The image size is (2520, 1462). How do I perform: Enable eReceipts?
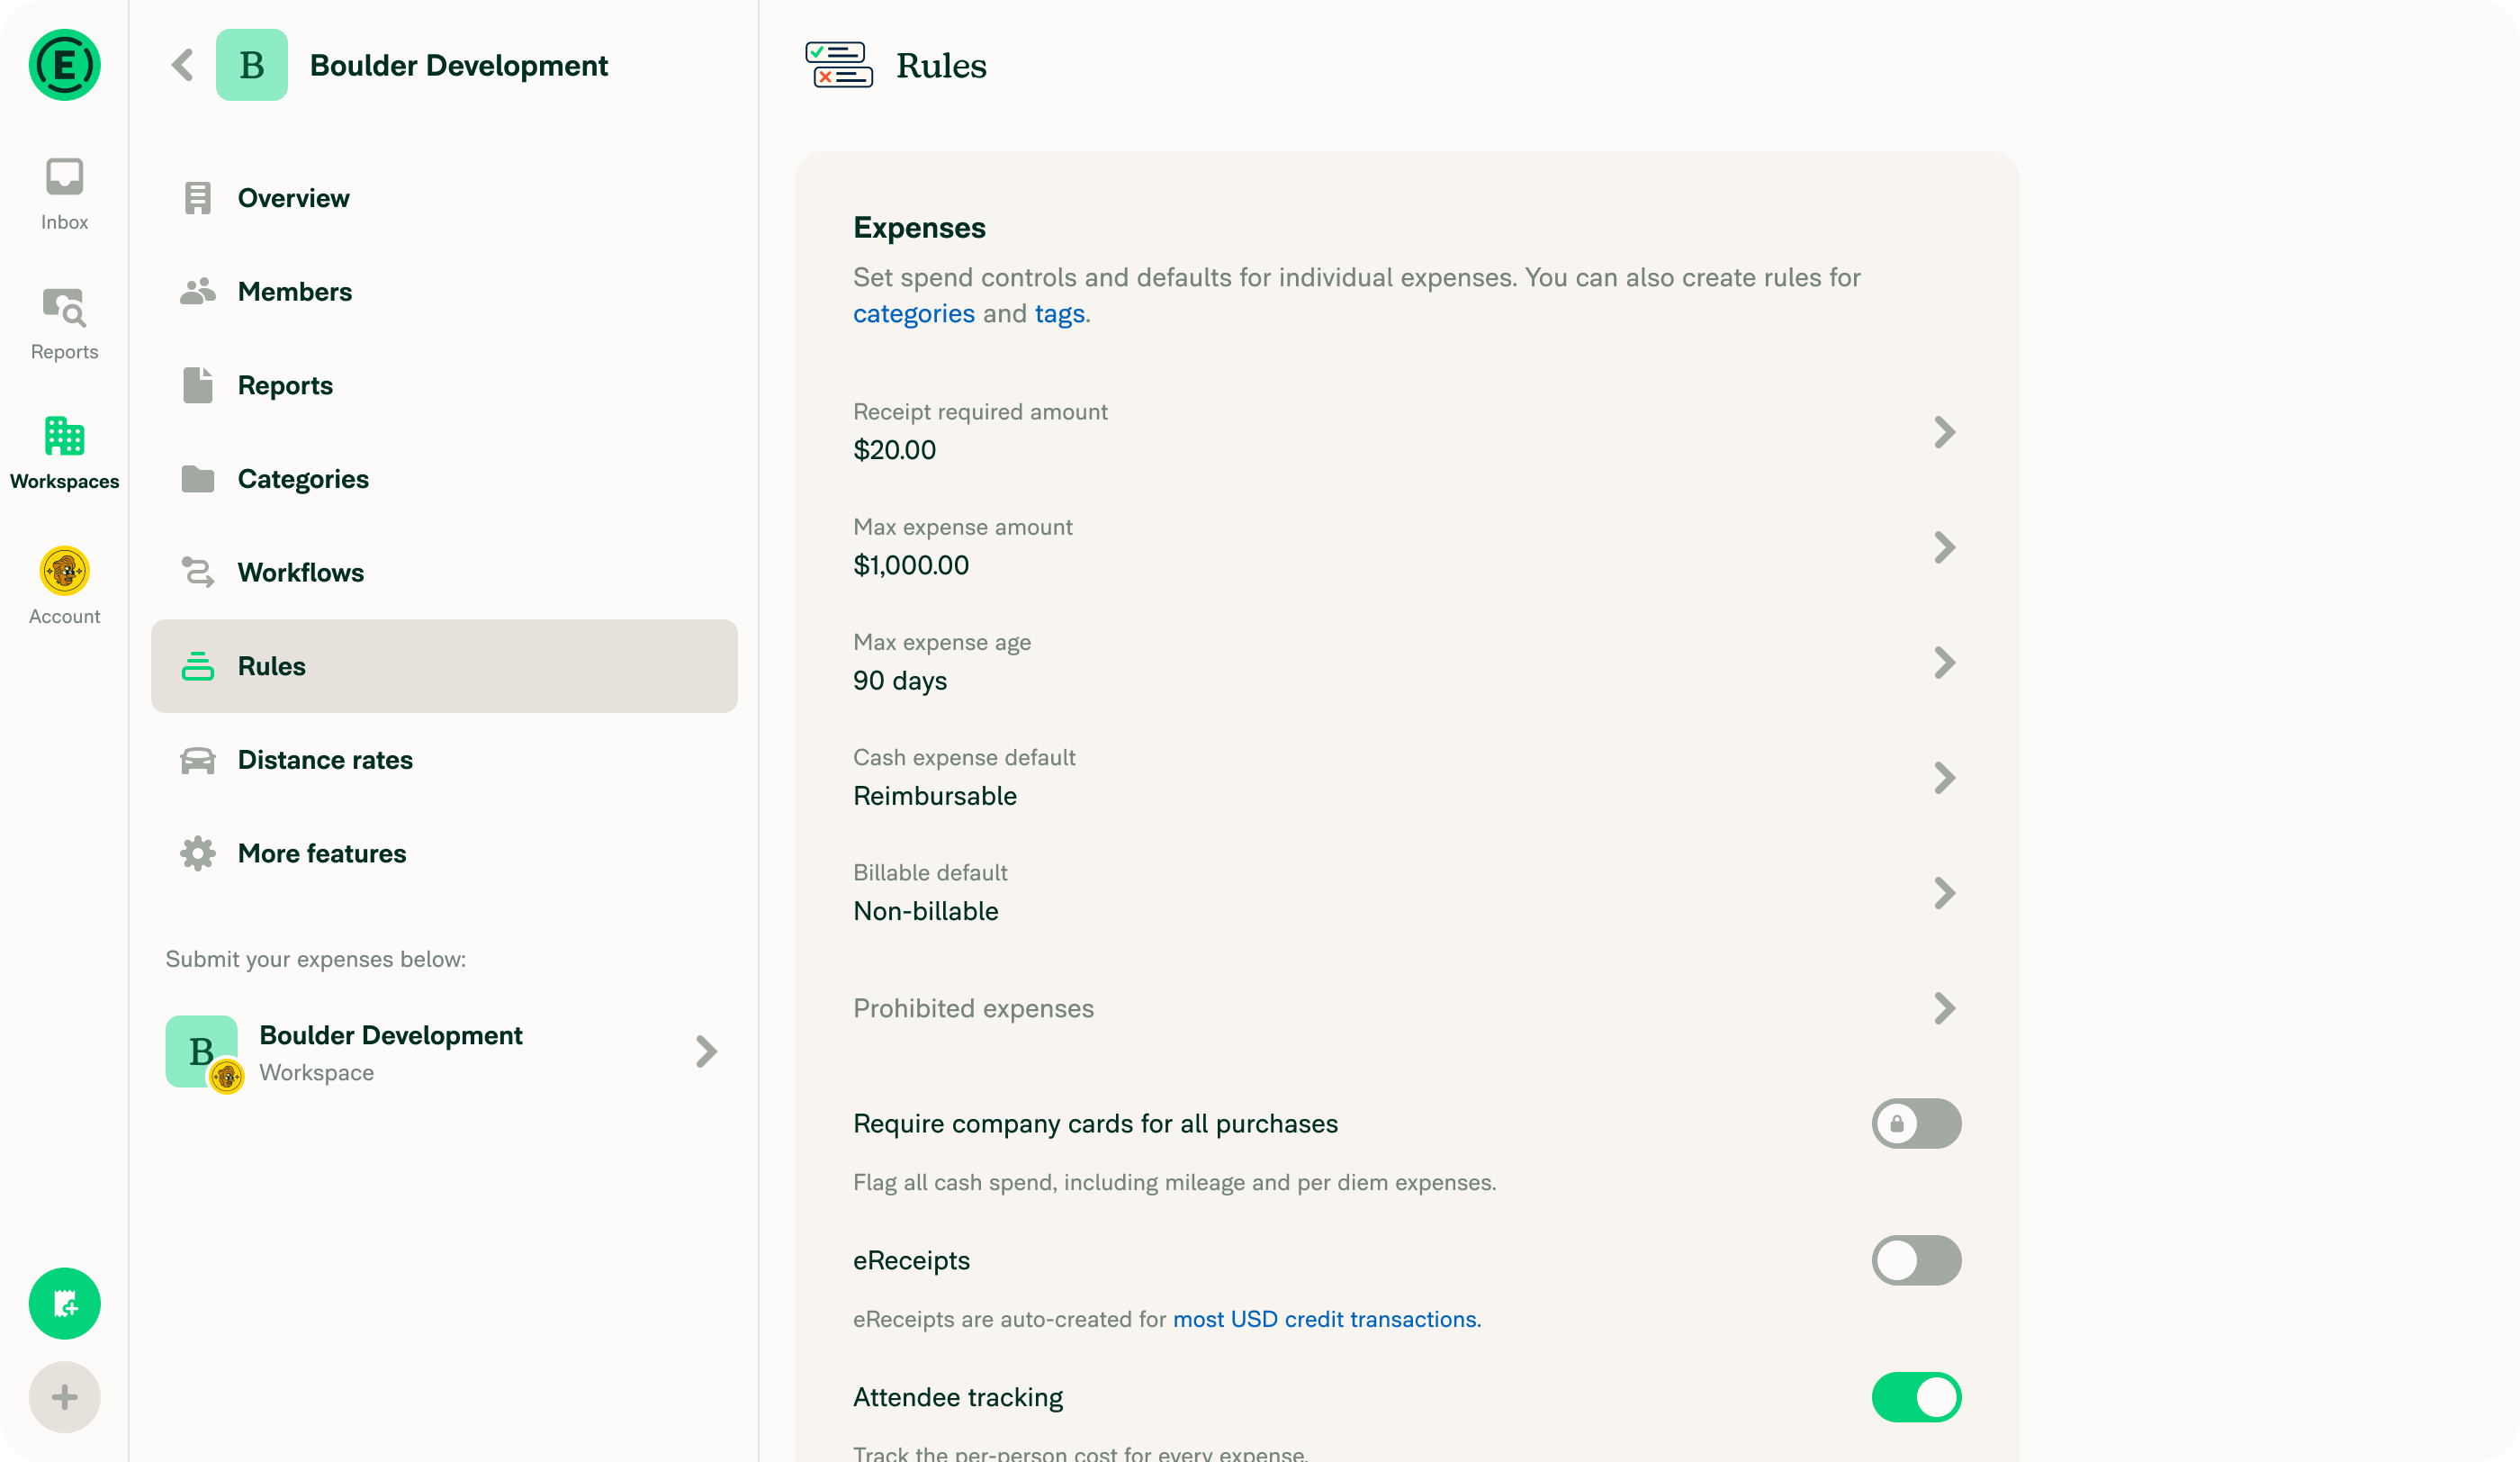pos(1916,1261)
